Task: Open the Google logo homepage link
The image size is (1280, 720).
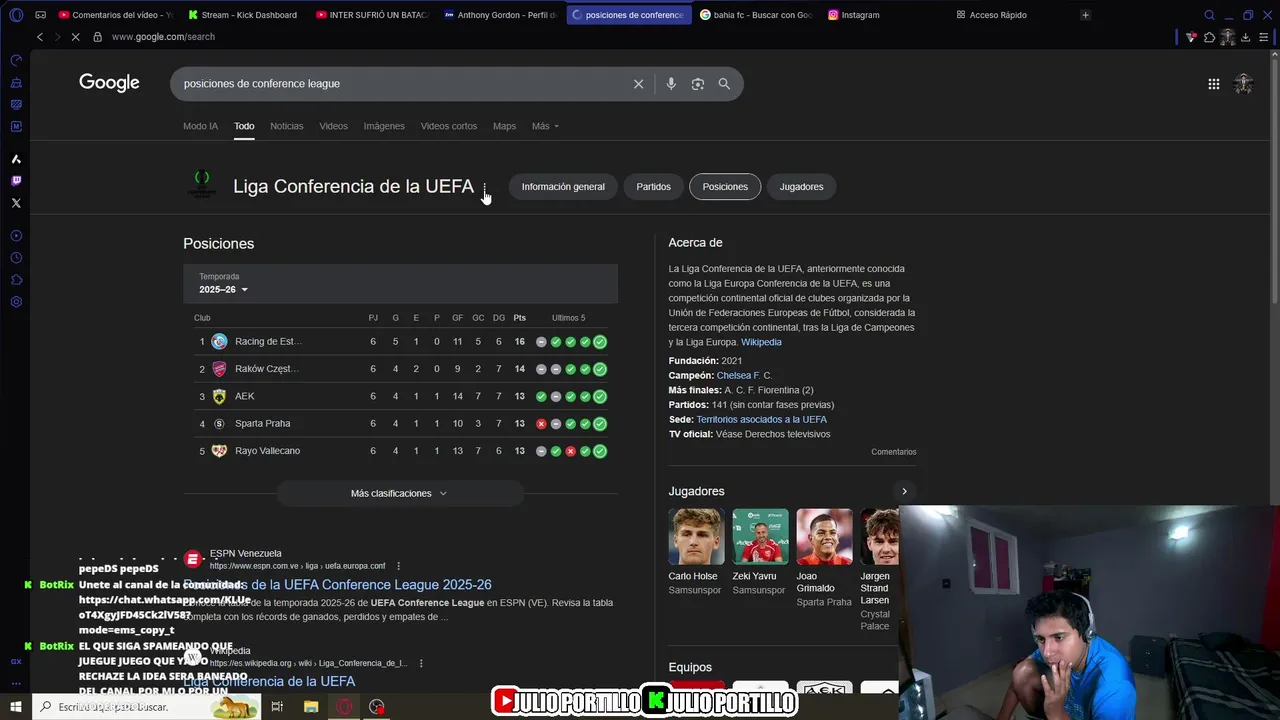Action: coord(110,83)
